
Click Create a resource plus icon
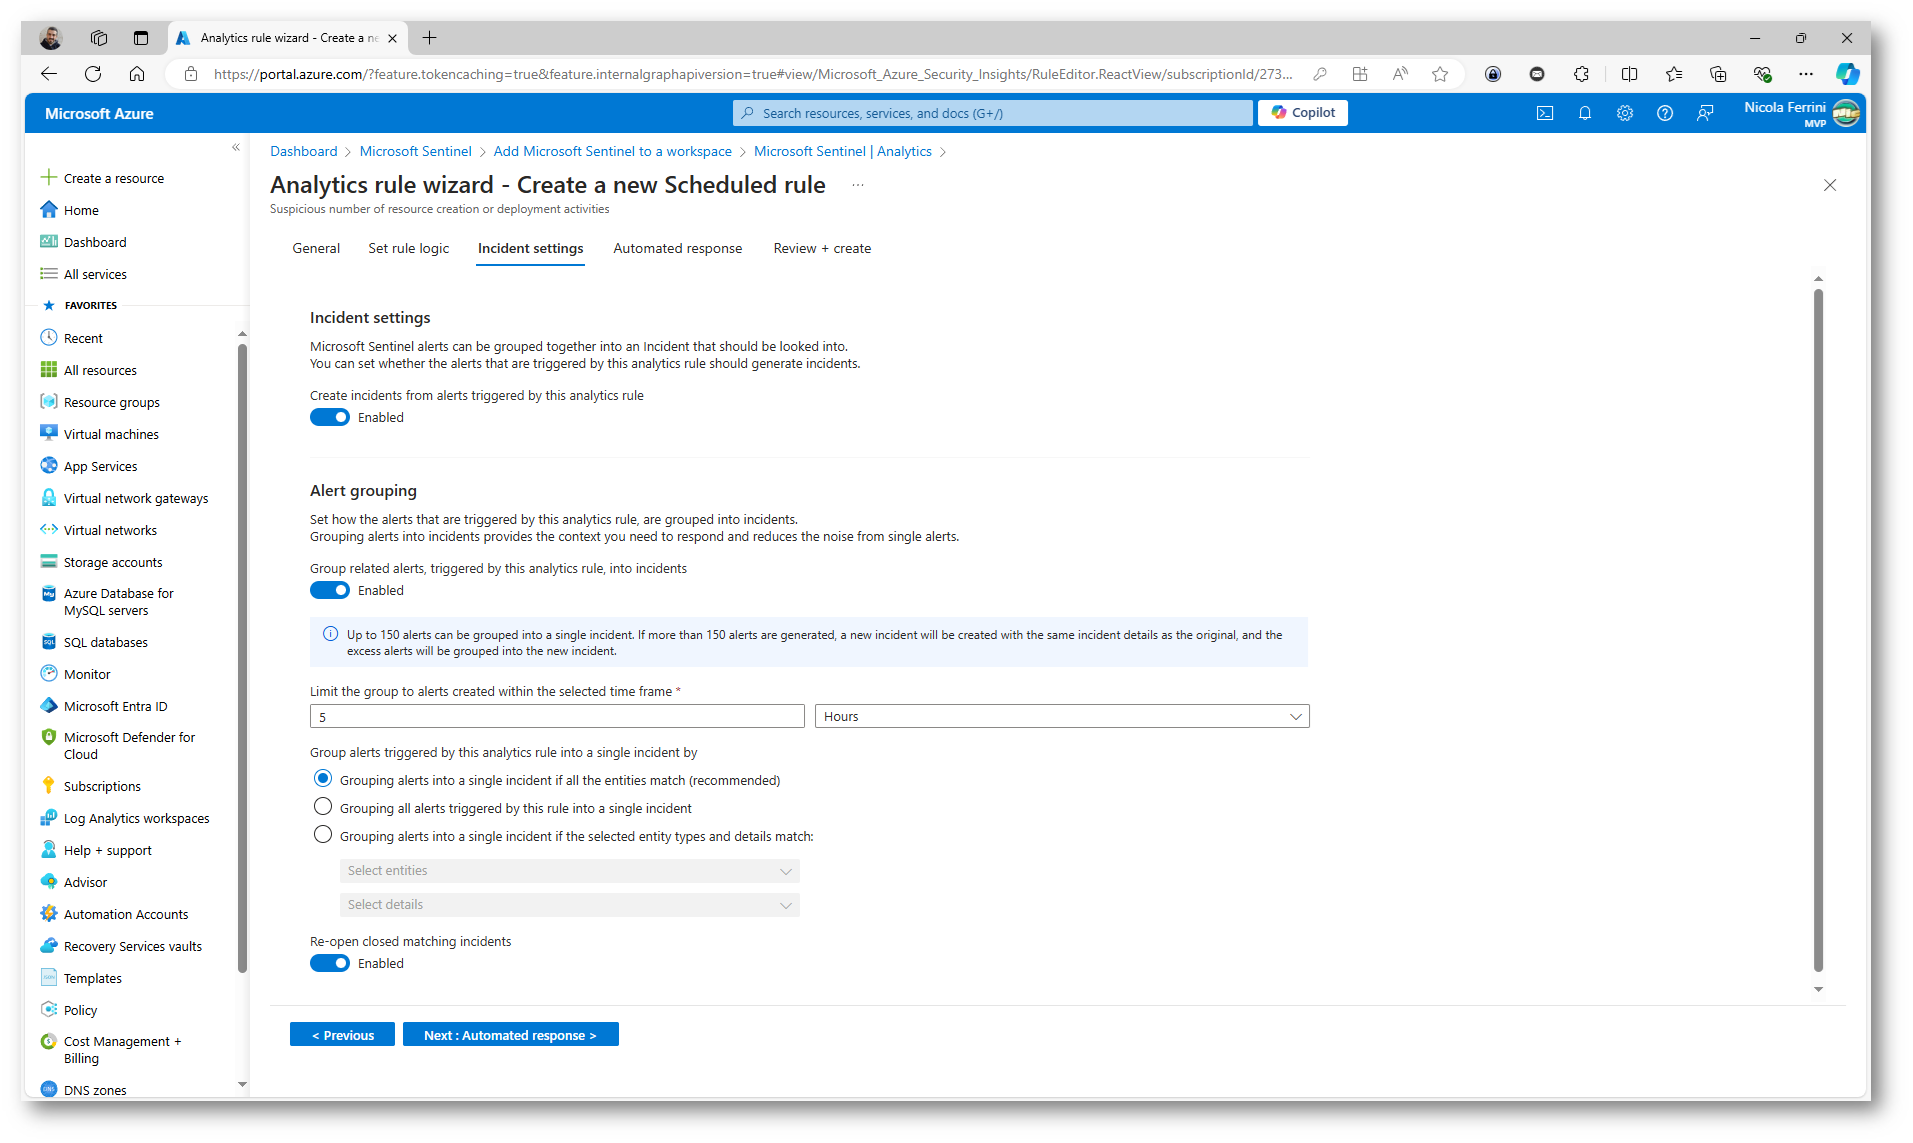(x=48, y=177)
